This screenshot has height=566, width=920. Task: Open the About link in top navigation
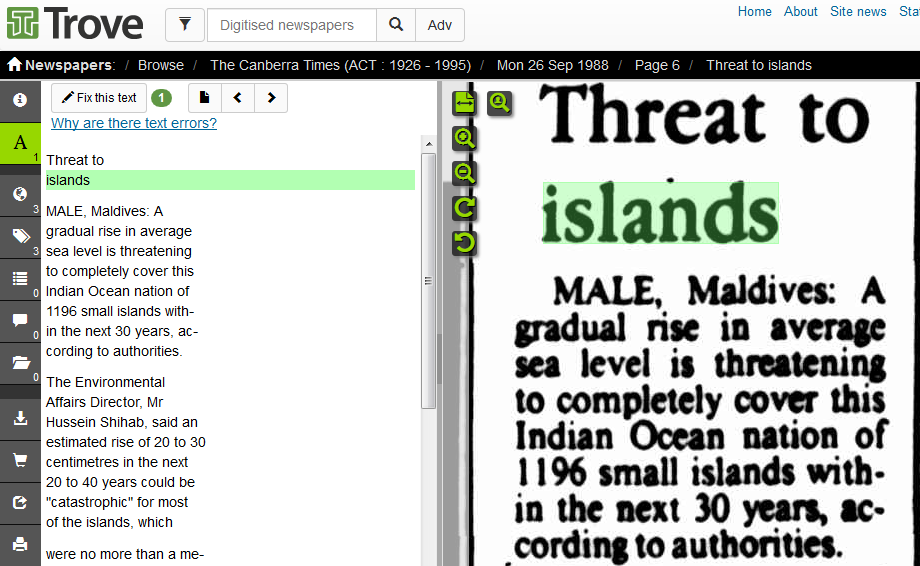click(801, 12)
